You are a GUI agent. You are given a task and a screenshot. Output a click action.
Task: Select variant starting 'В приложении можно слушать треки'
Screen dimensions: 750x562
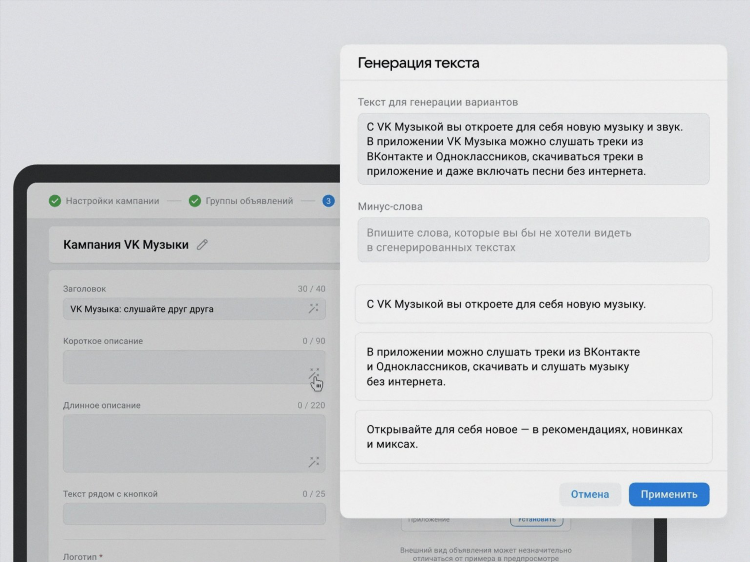pyautogui.click(x=533, y=366)
